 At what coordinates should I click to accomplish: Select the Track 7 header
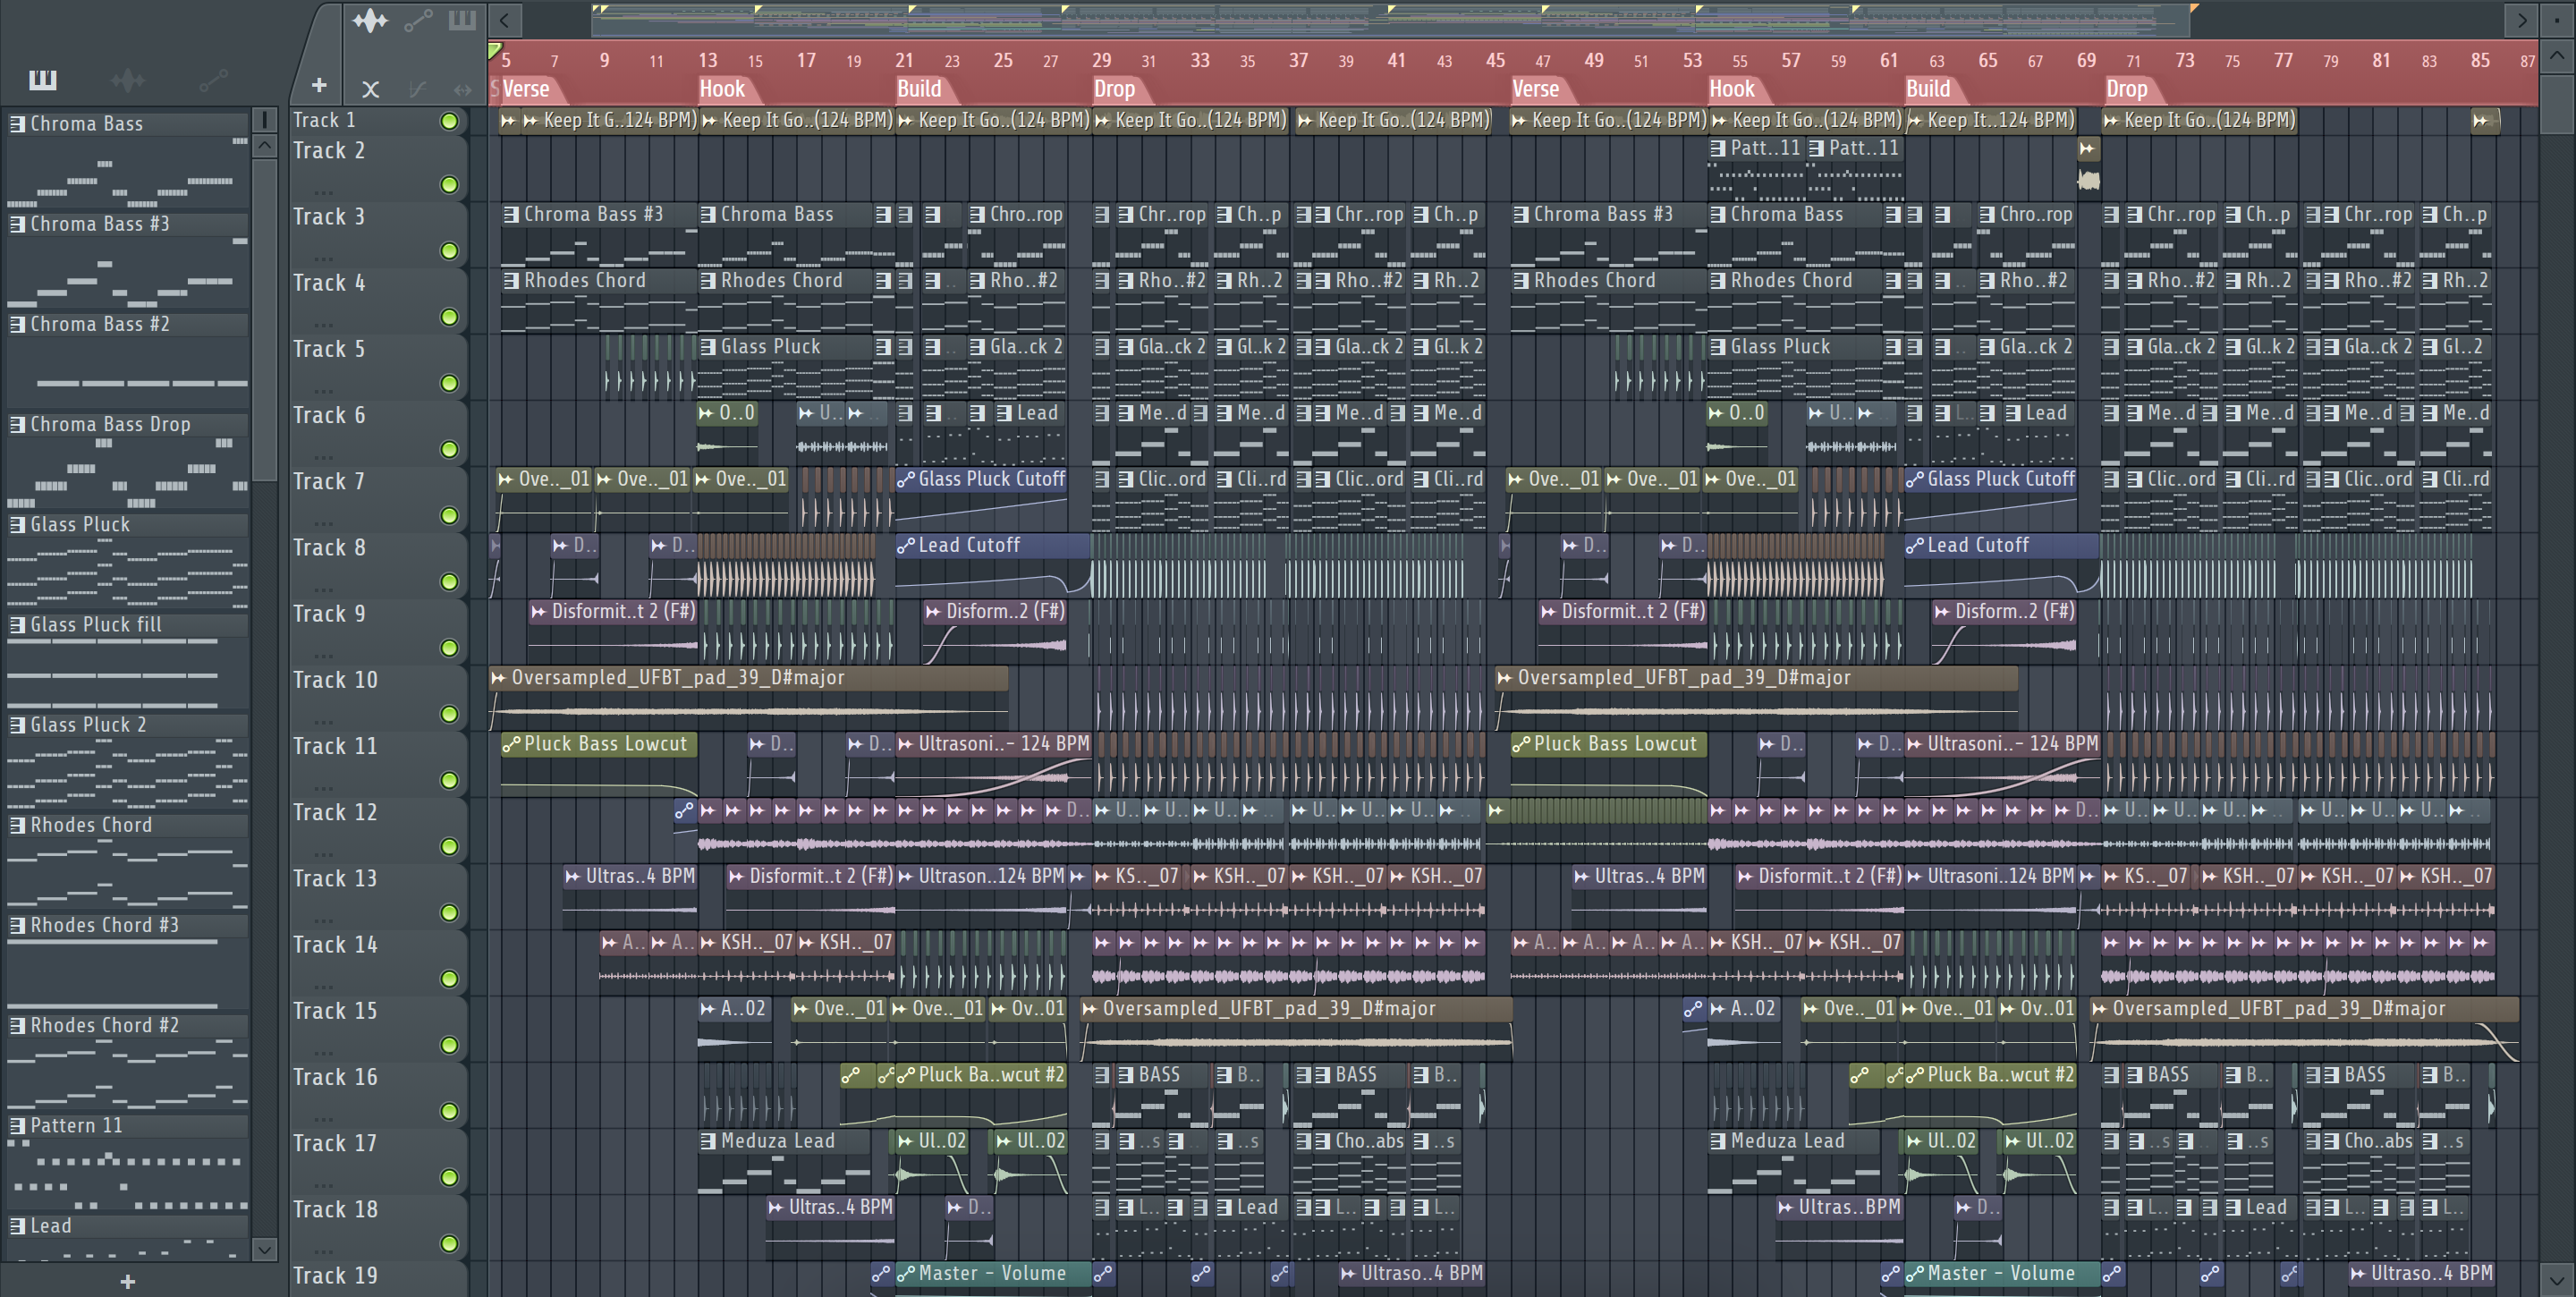378,498
